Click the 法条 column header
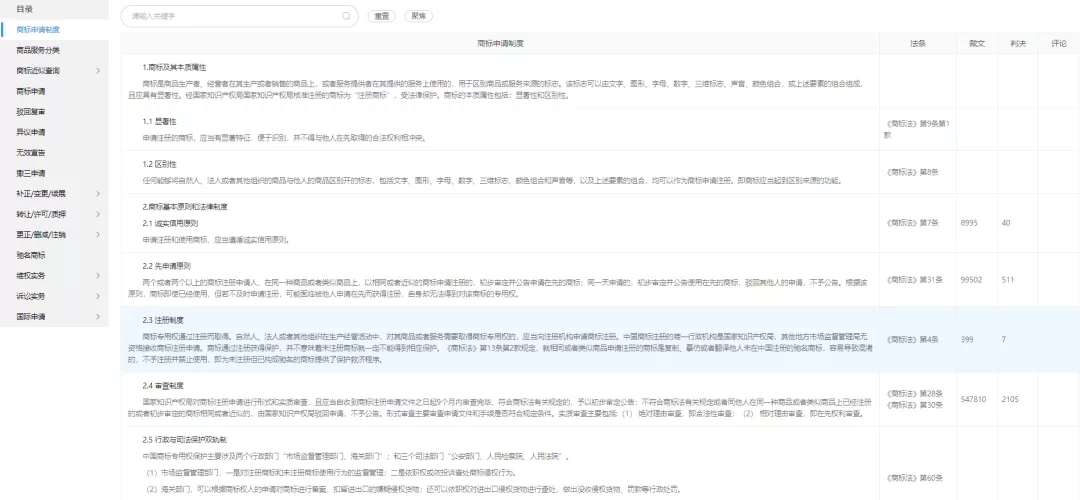 tap(917, 43)
